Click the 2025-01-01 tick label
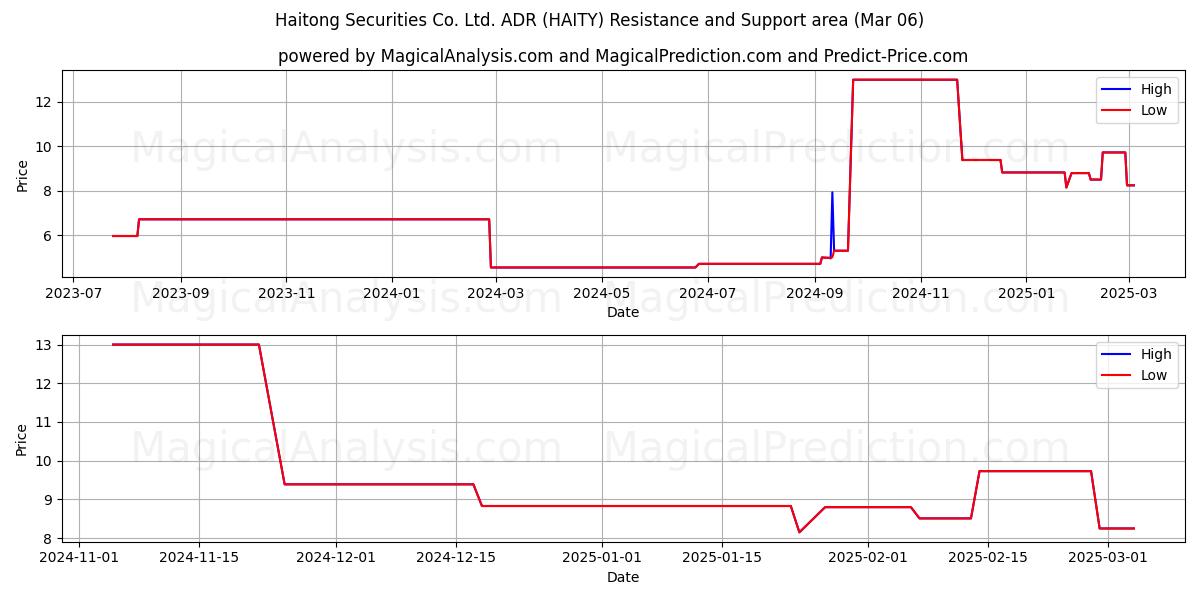1200x600 pixels. (602, 559)
